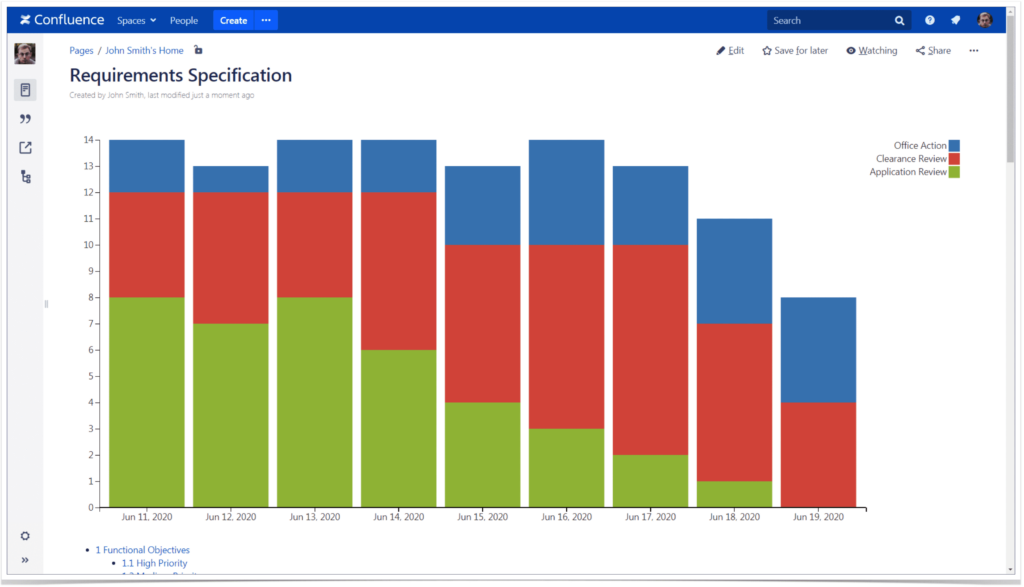Toggle Save for later star
This screenshot has width=1024, height=587.
tap(794, 50)
